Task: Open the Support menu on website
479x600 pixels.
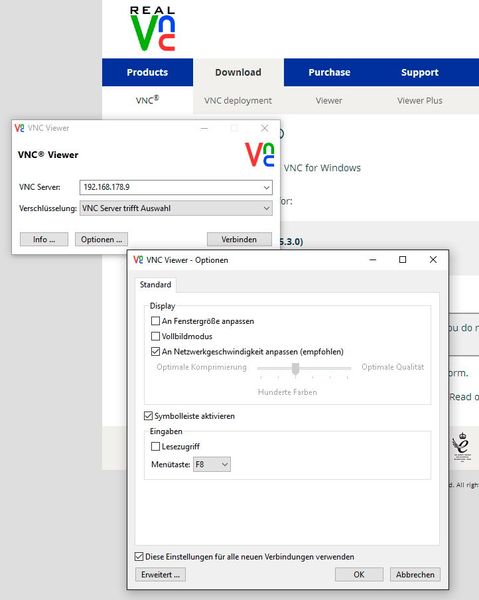Action: (420, 72)
